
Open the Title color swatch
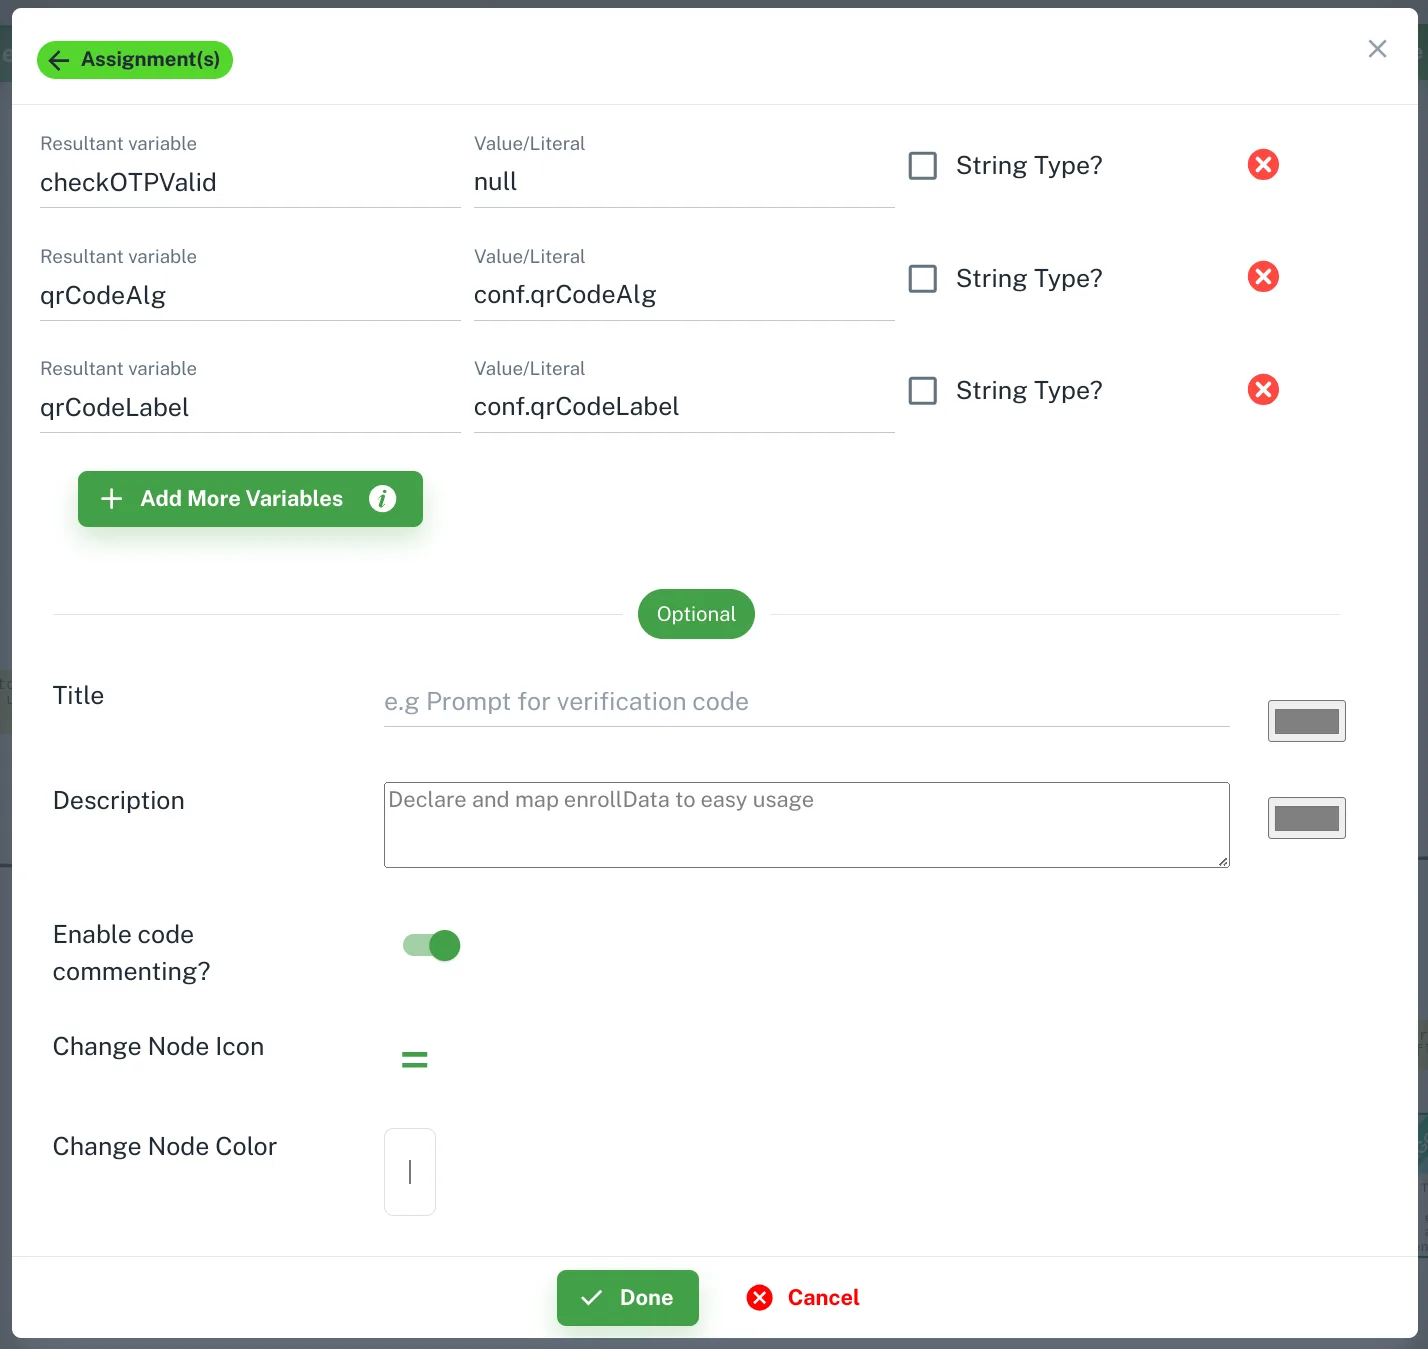[1306, 721]
